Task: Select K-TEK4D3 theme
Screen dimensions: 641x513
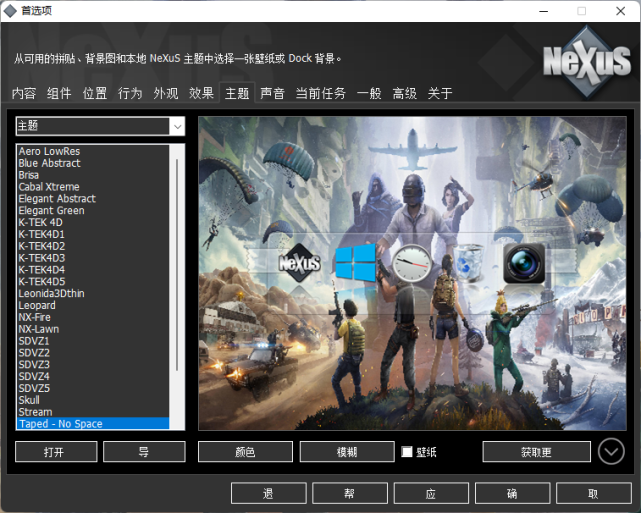Action: pos(92,258)
